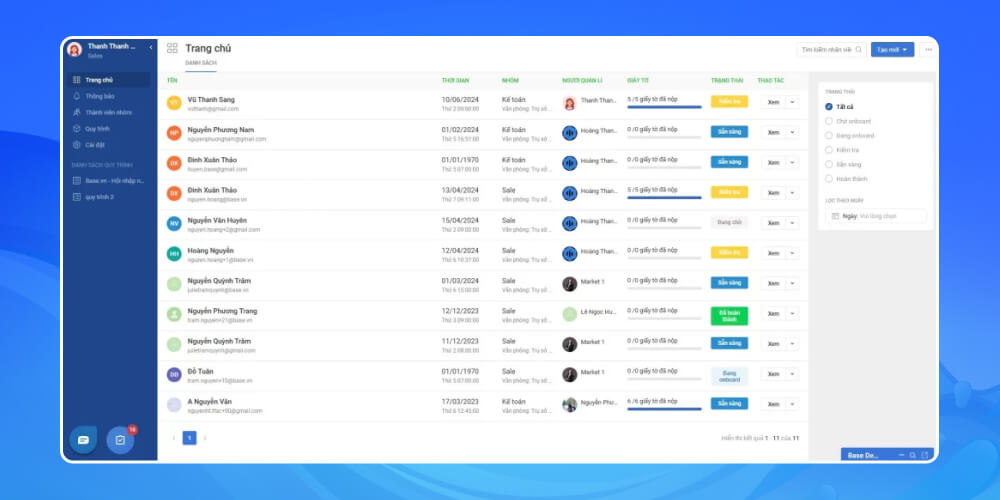Click the grid icon beside Trang chủ title

click(x=172, y=48)
